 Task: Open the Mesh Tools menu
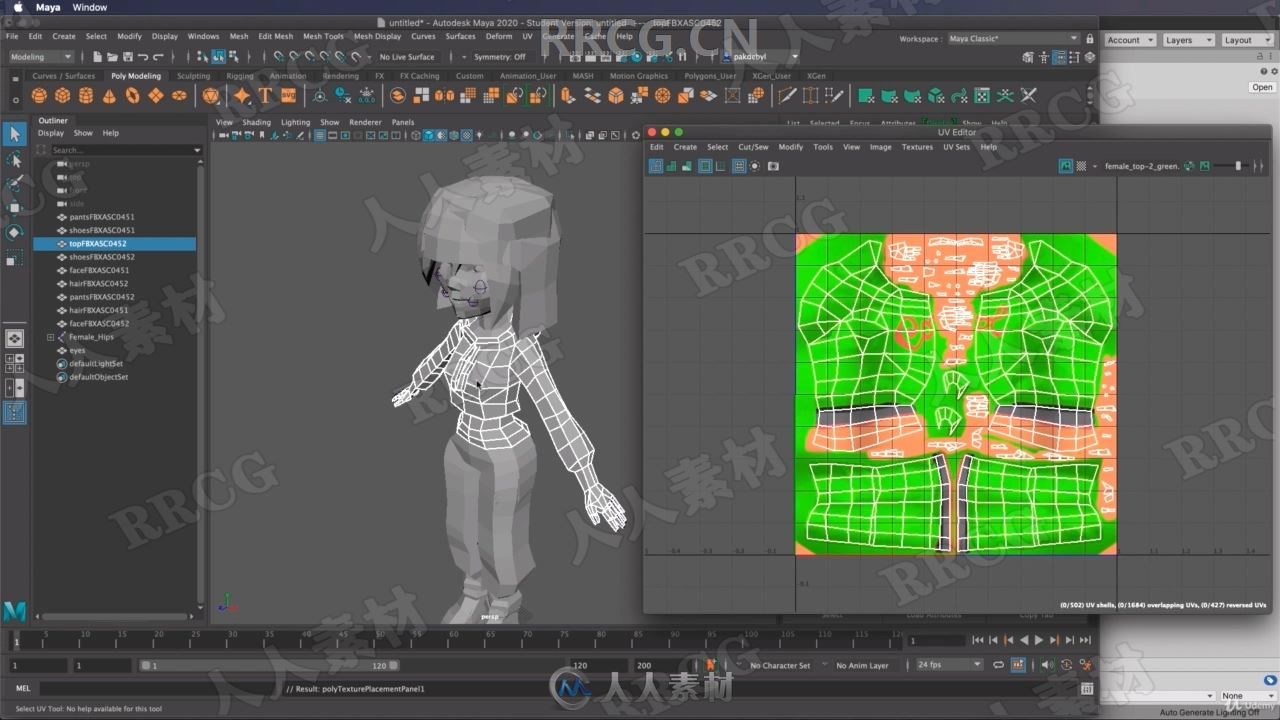(323, 36)
